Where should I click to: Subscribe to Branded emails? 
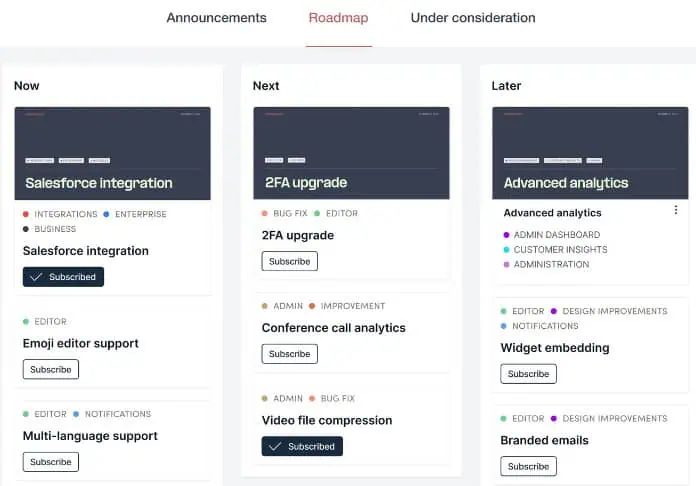pos(528,466)
